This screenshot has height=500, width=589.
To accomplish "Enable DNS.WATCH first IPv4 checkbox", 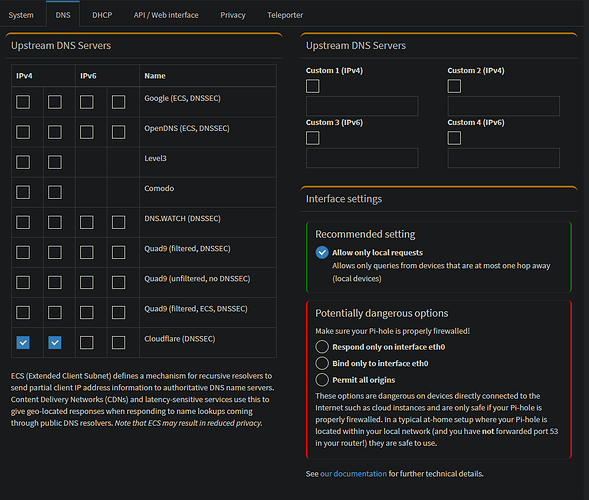I will tap(23, 222).
